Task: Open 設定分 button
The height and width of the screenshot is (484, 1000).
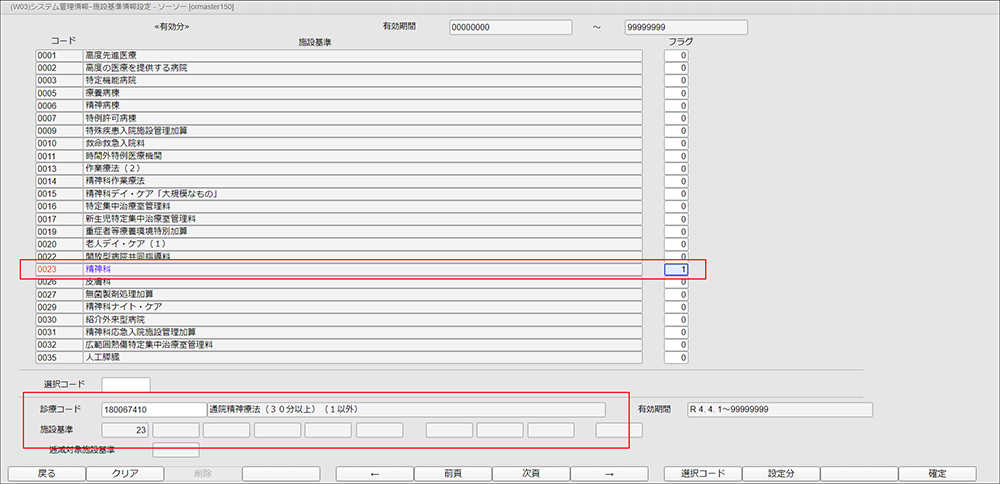Action: coord(780,474)
